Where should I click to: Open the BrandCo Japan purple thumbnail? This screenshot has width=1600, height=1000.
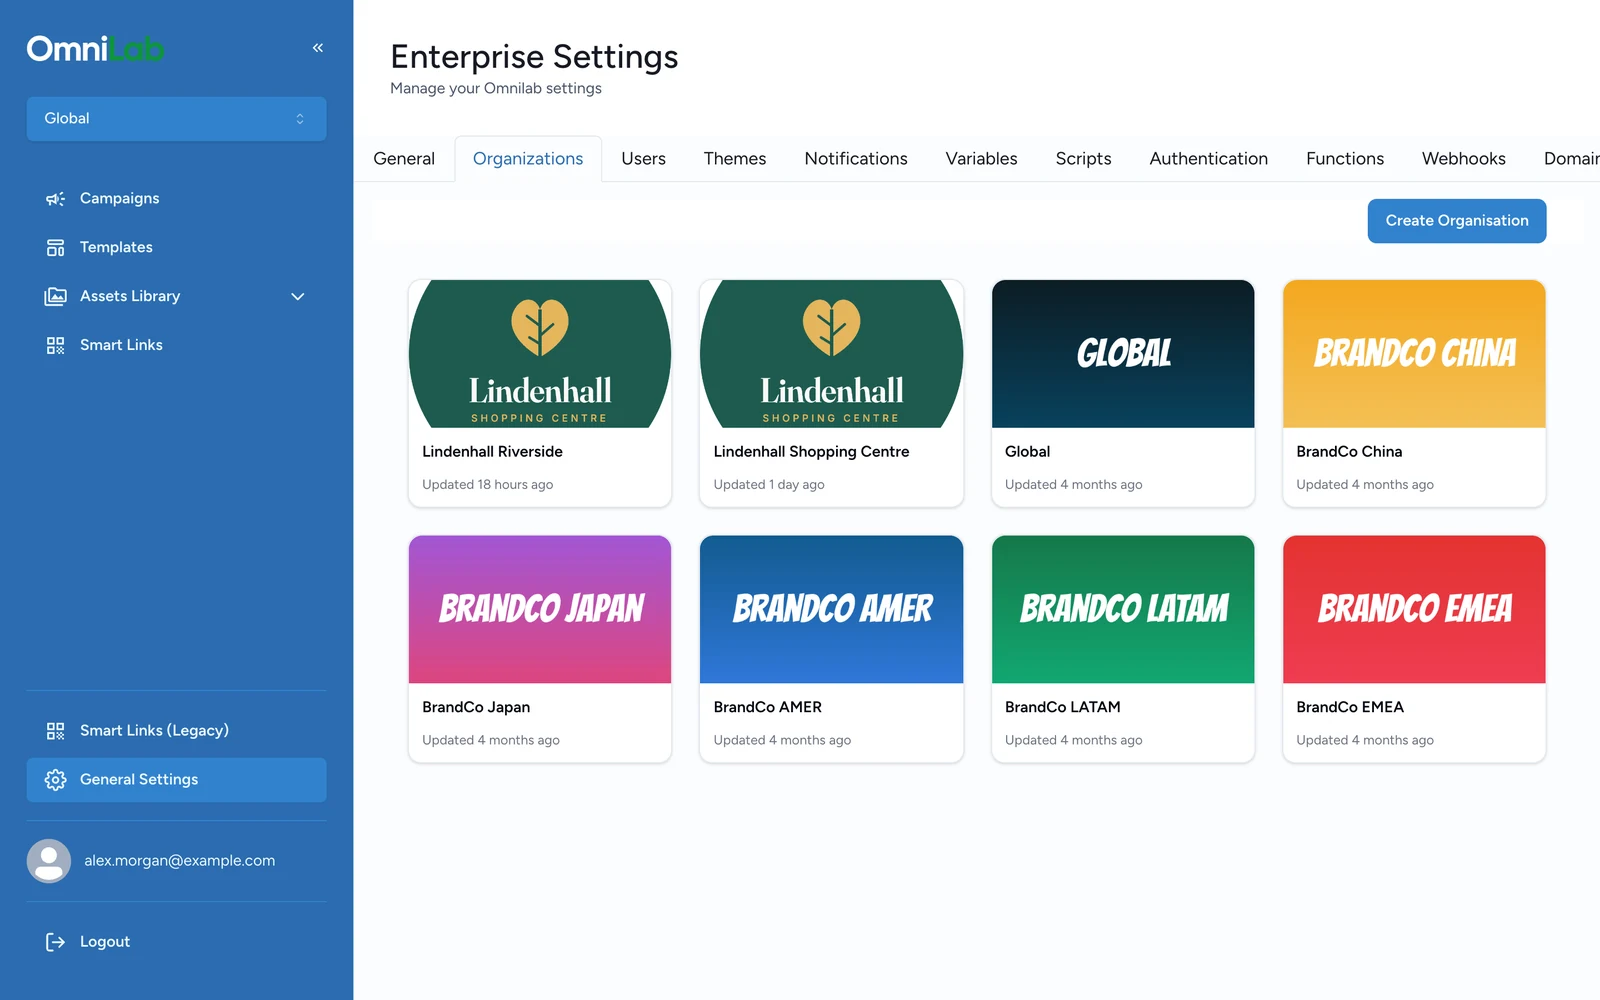click(x=540, y=610)
